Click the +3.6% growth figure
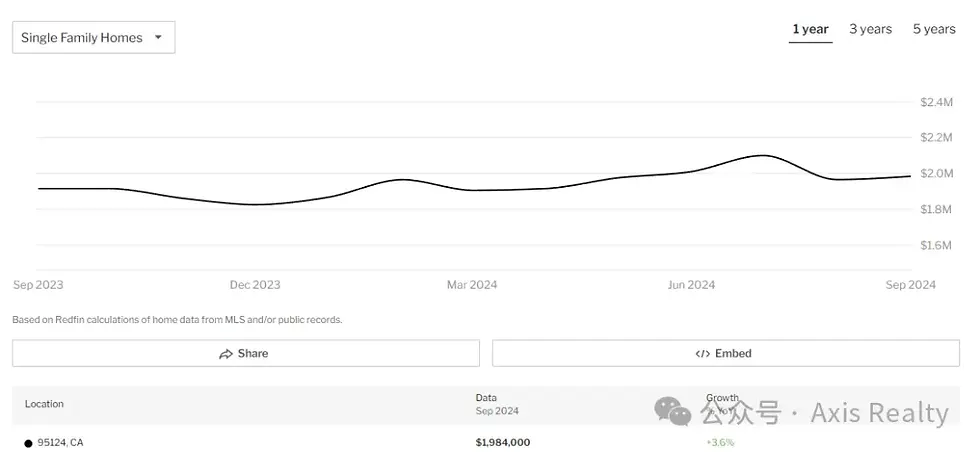This screenshot has width=980, height=452. tap(720, 442)
